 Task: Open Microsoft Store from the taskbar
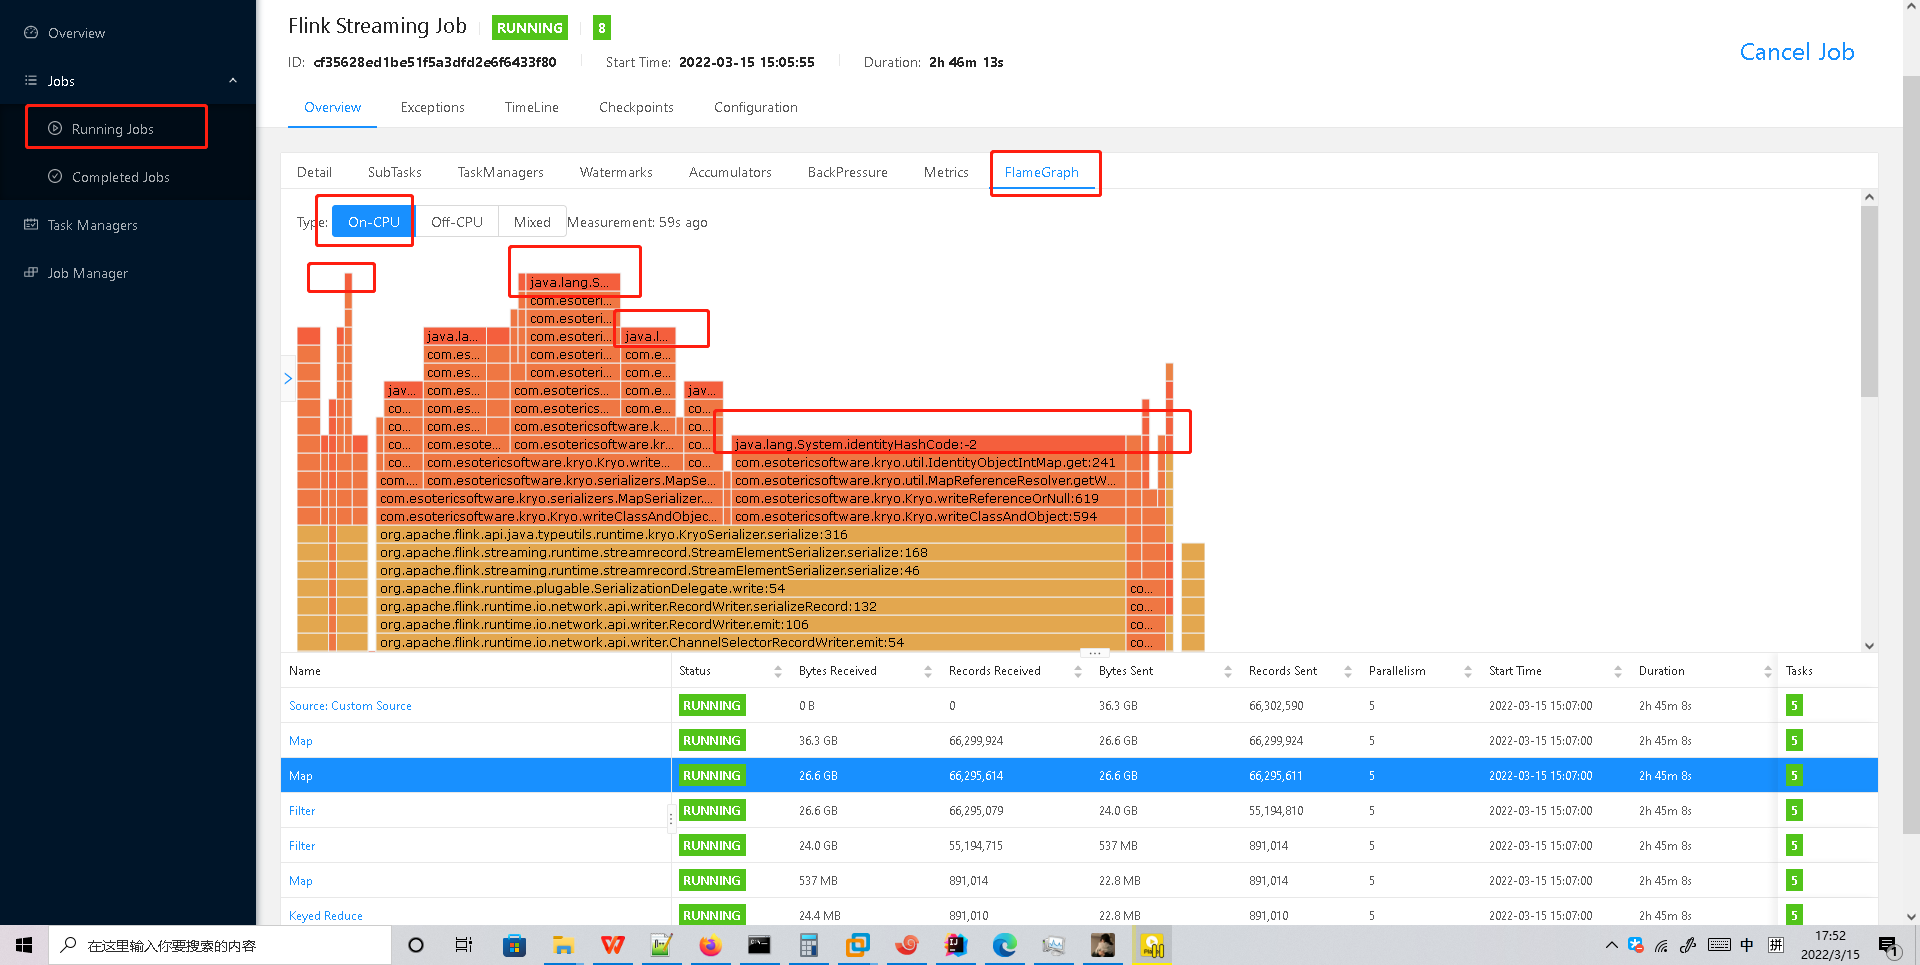(514, 945)
